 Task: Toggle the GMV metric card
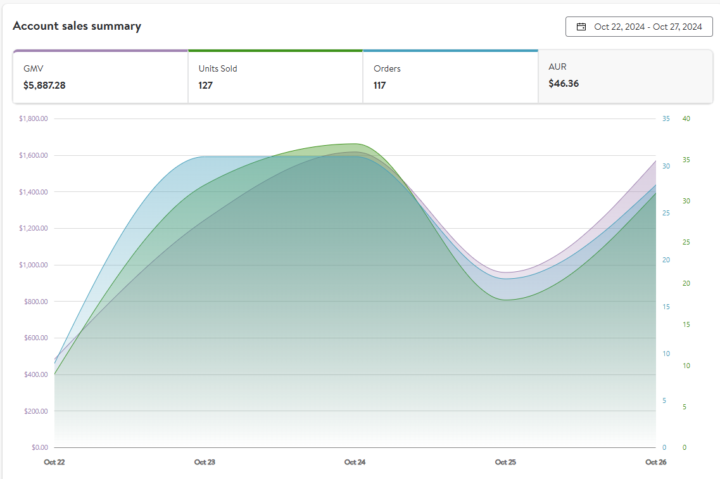pyautogui.click(x=99, y=77)
